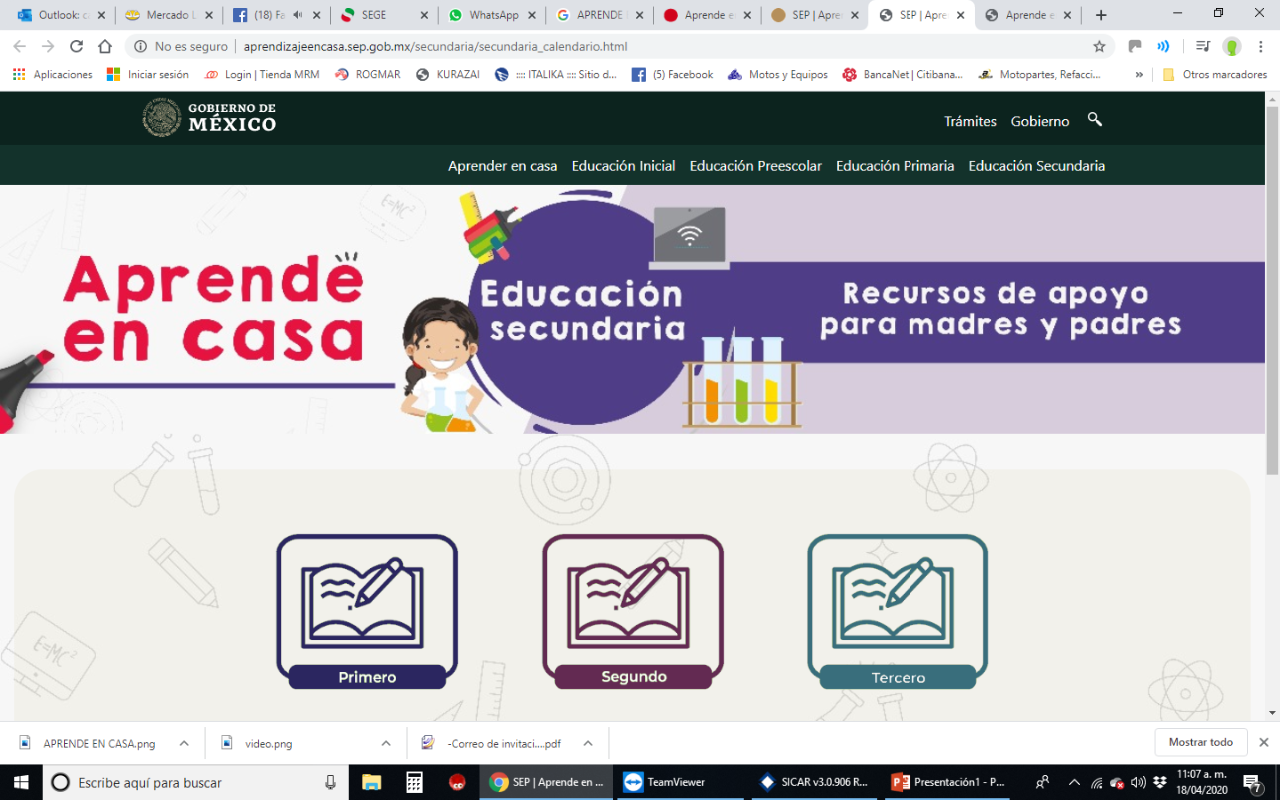
Task: Open the Login Tienda MRM bookmark
Action: tap(261, 74)
